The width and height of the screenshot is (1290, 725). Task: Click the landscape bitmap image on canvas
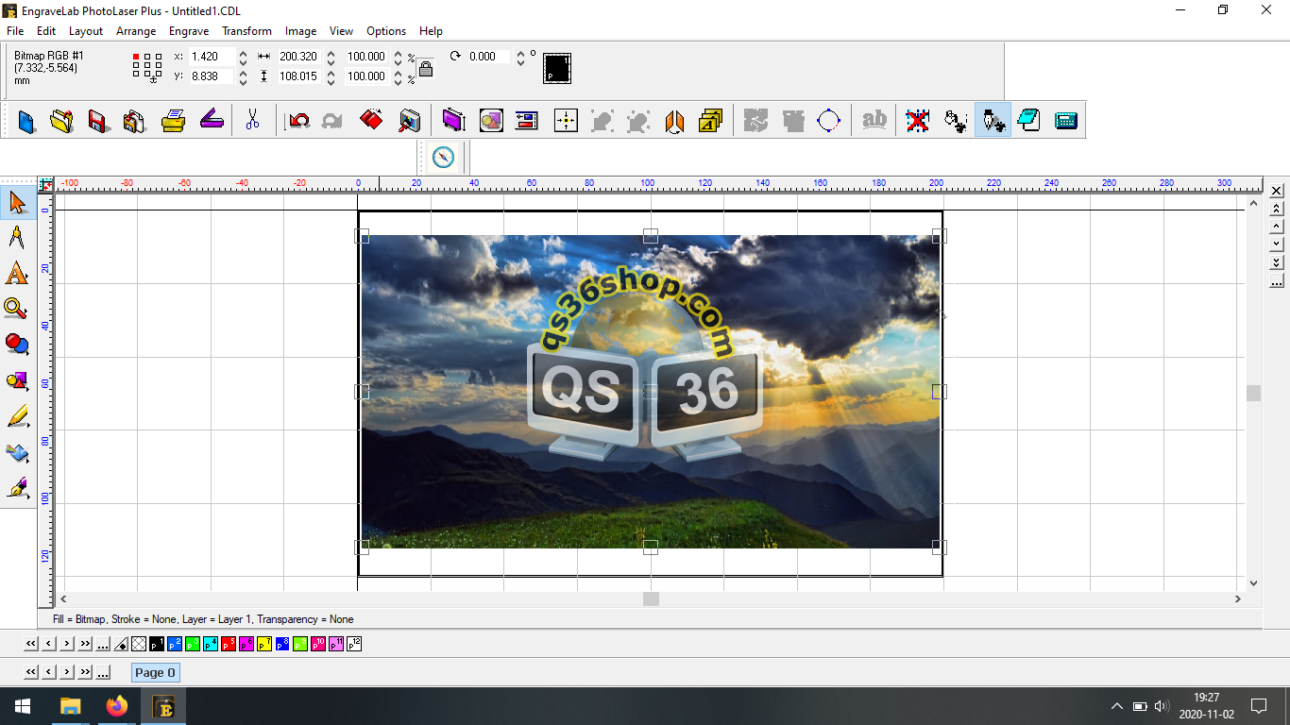(x=650, y=391)
